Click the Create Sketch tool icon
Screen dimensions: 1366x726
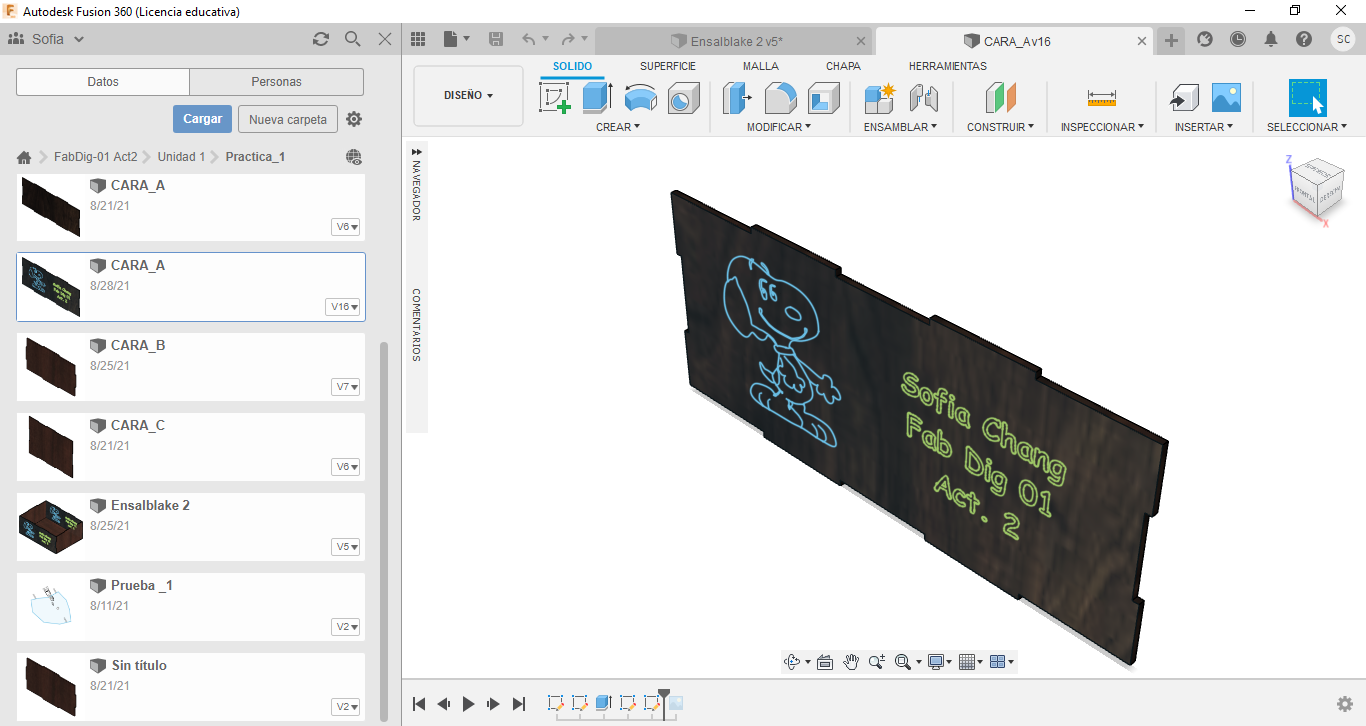click(x=554, y=98)
